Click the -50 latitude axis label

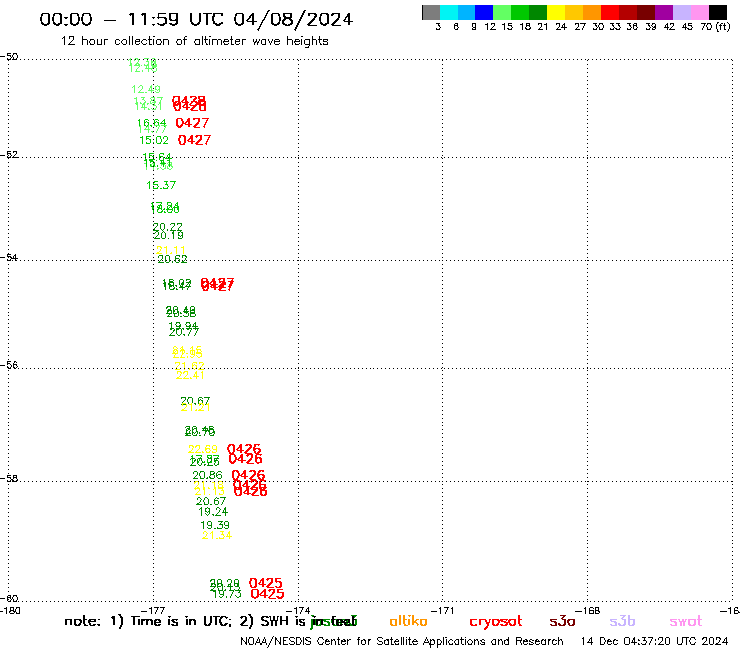coord(9,57)
